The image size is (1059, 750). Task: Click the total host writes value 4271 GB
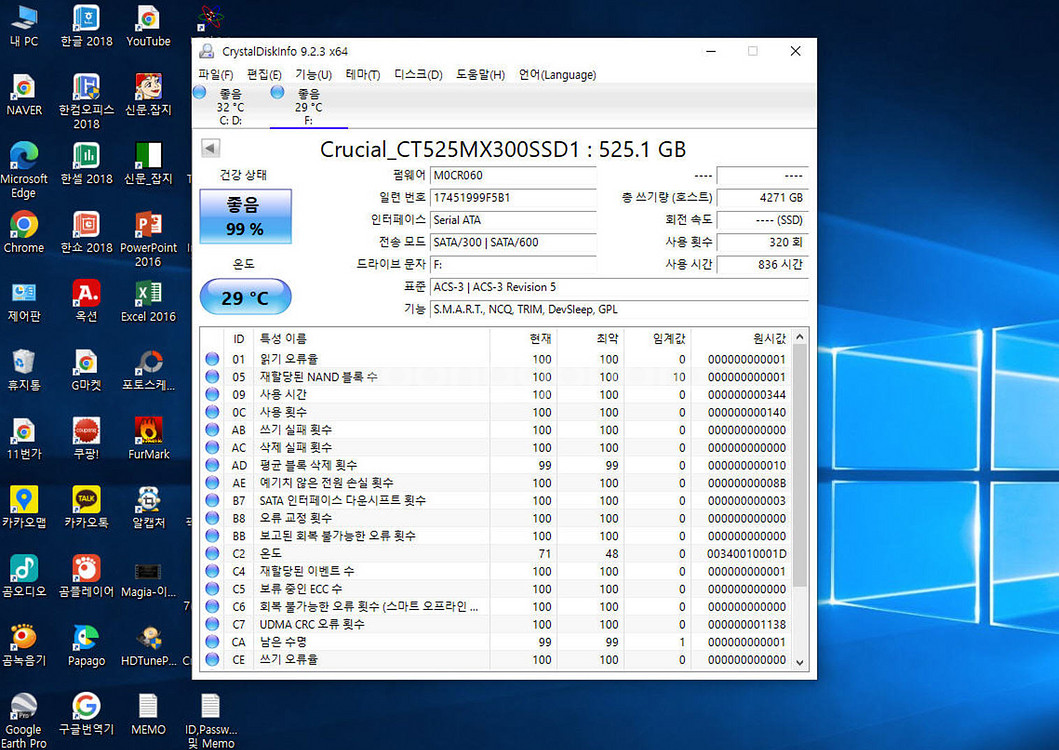(x=763, y=198)
